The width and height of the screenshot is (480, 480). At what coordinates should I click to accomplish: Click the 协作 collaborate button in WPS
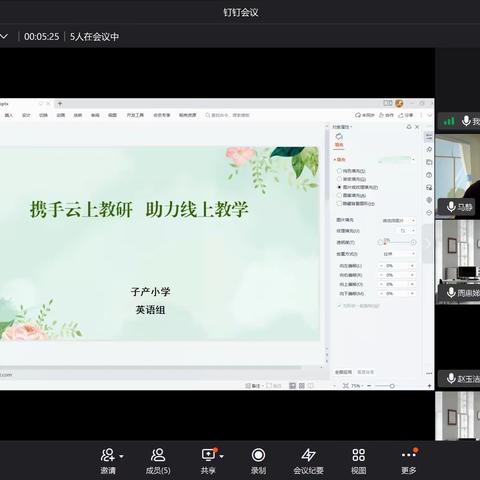click(x=386, y=115)
